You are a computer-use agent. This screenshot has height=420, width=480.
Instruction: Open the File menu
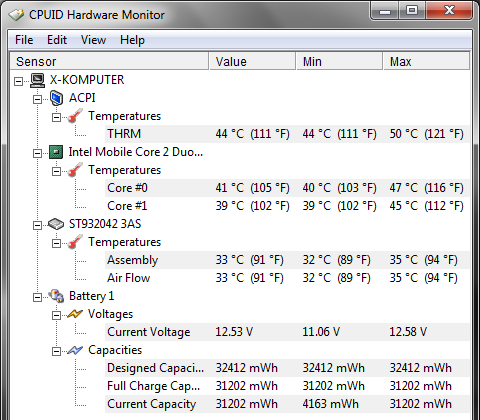click(x=24, y=40)
